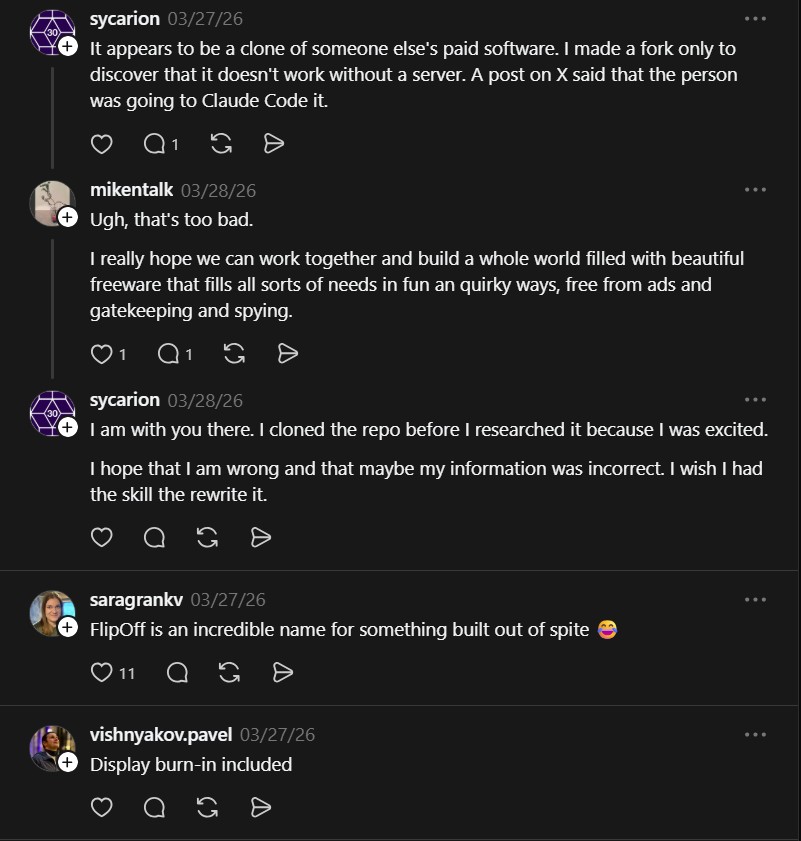Viewport: 801px width, 841px height.
Task: Like sycarion's post about the software clone
Action: (101, 143)
